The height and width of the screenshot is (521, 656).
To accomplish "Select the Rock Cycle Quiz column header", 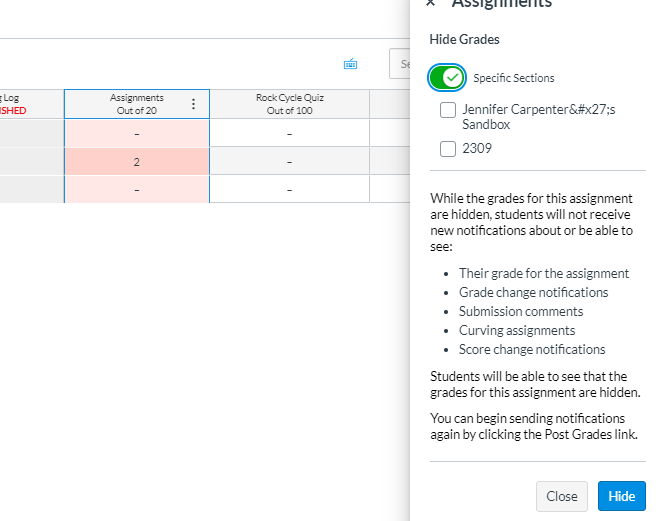I will pyautogui.click(x=289, y=104).
